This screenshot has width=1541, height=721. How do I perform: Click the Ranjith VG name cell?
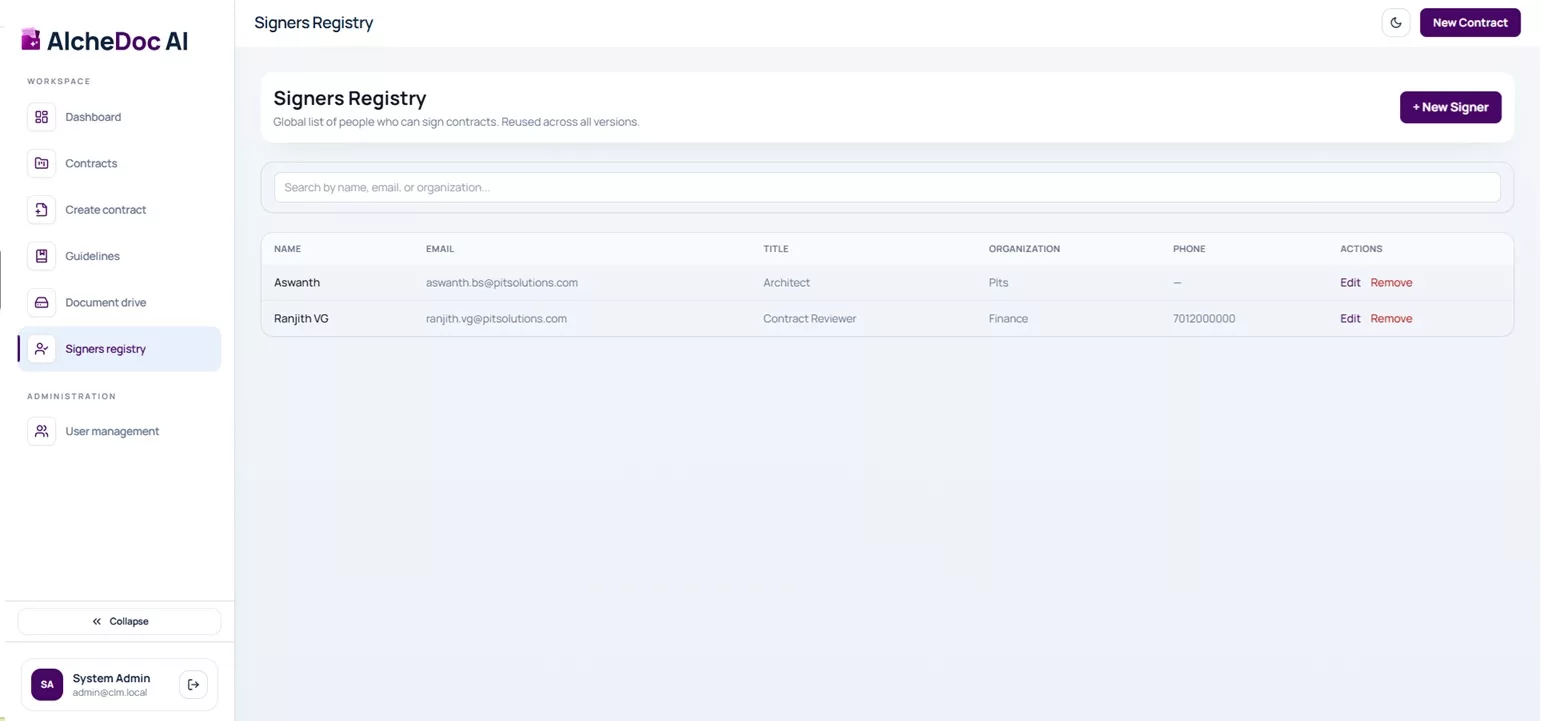point(301,319)
